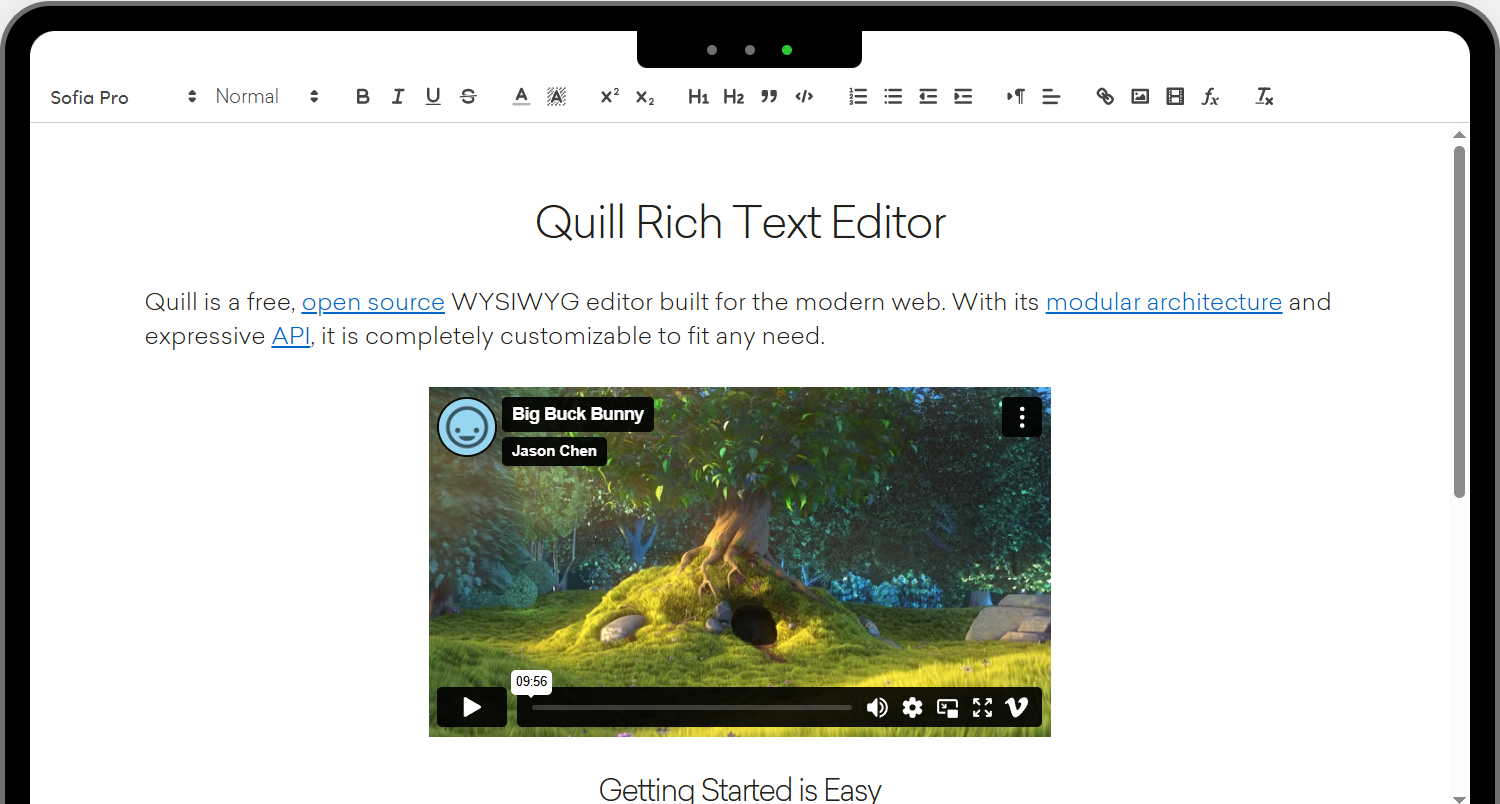The width and height of the screenshot is (1500, 804).
Task: Apply Heading 1 style
Action: pos(698,97)
